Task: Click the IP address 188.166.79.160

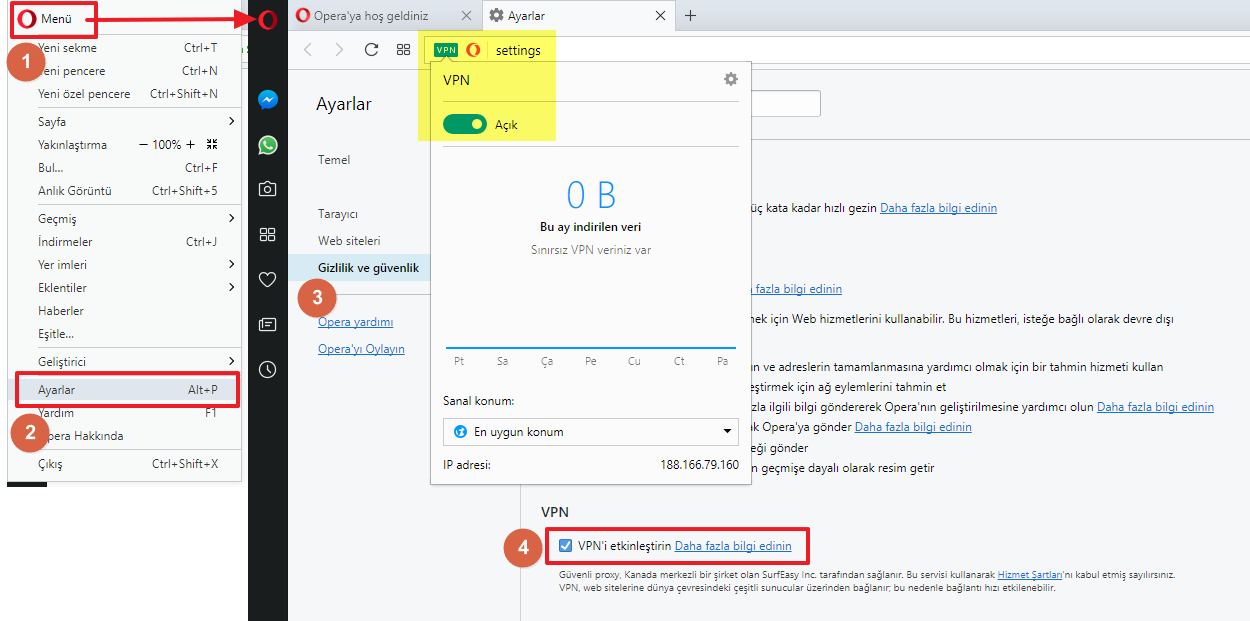Action: (x=699, y=465)
